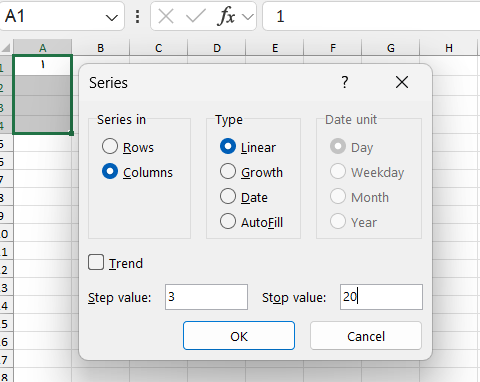Viewport: 480px width, 382px height.
Task: Click the formula bar showing 1
Action: [x=371, y=16]
